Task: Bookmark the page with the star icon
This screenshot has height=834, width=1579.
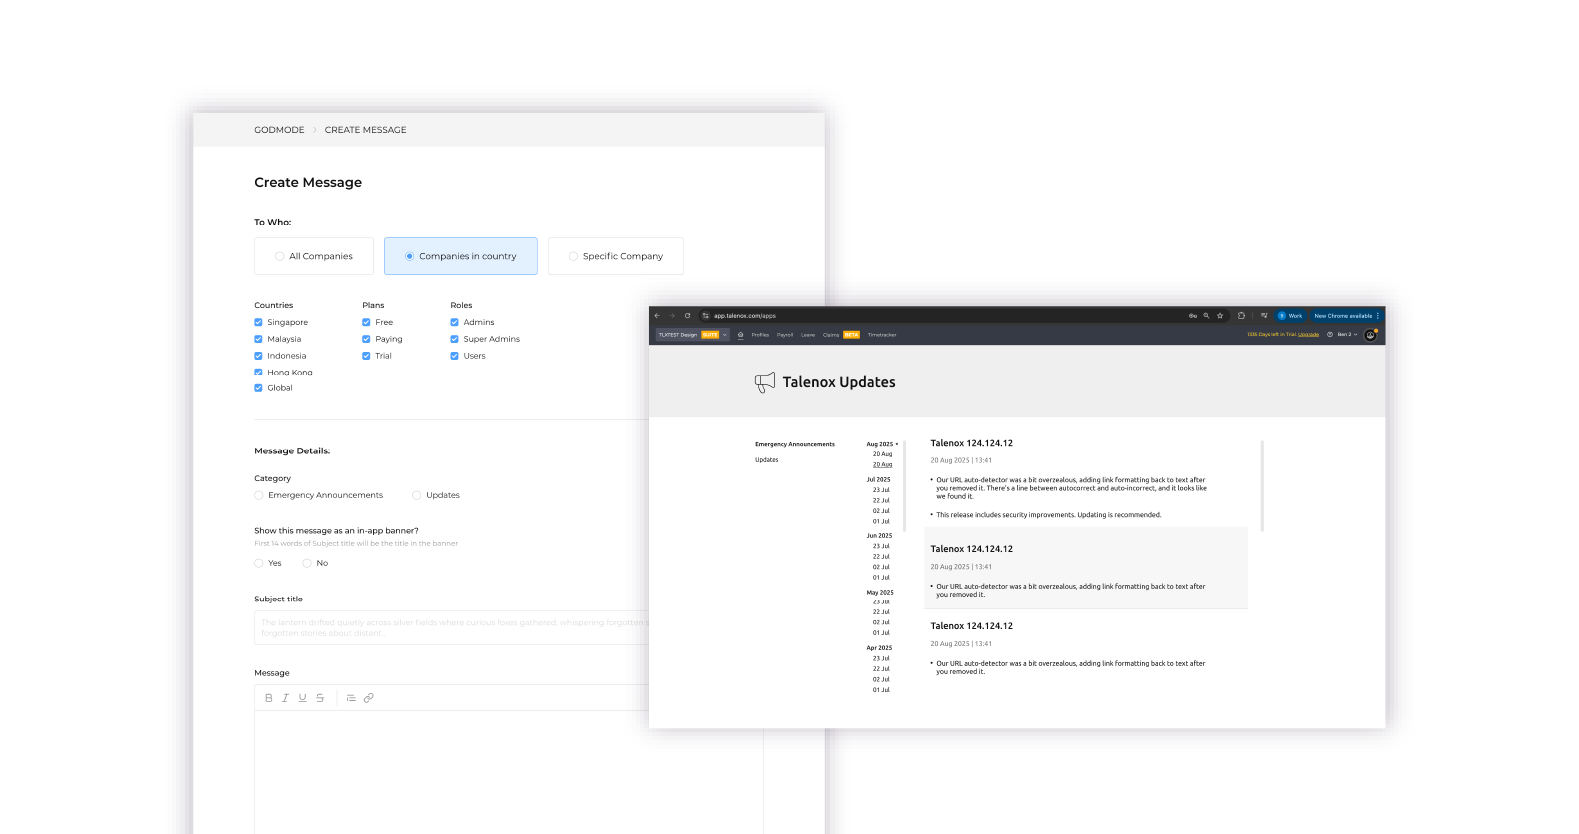Action: tap(1220, 316)
